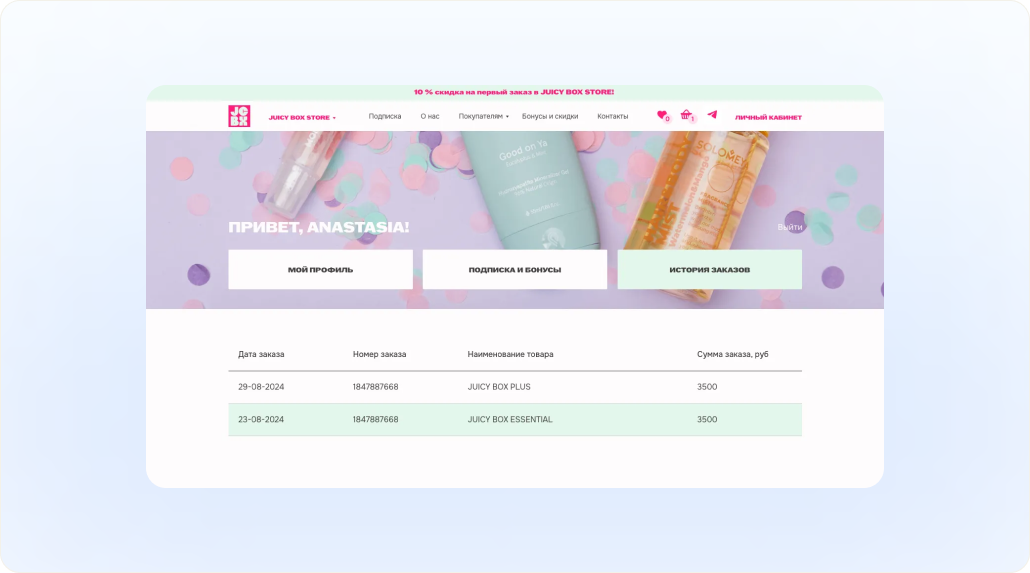Click the order date 23-08-2024

(261, 419)
